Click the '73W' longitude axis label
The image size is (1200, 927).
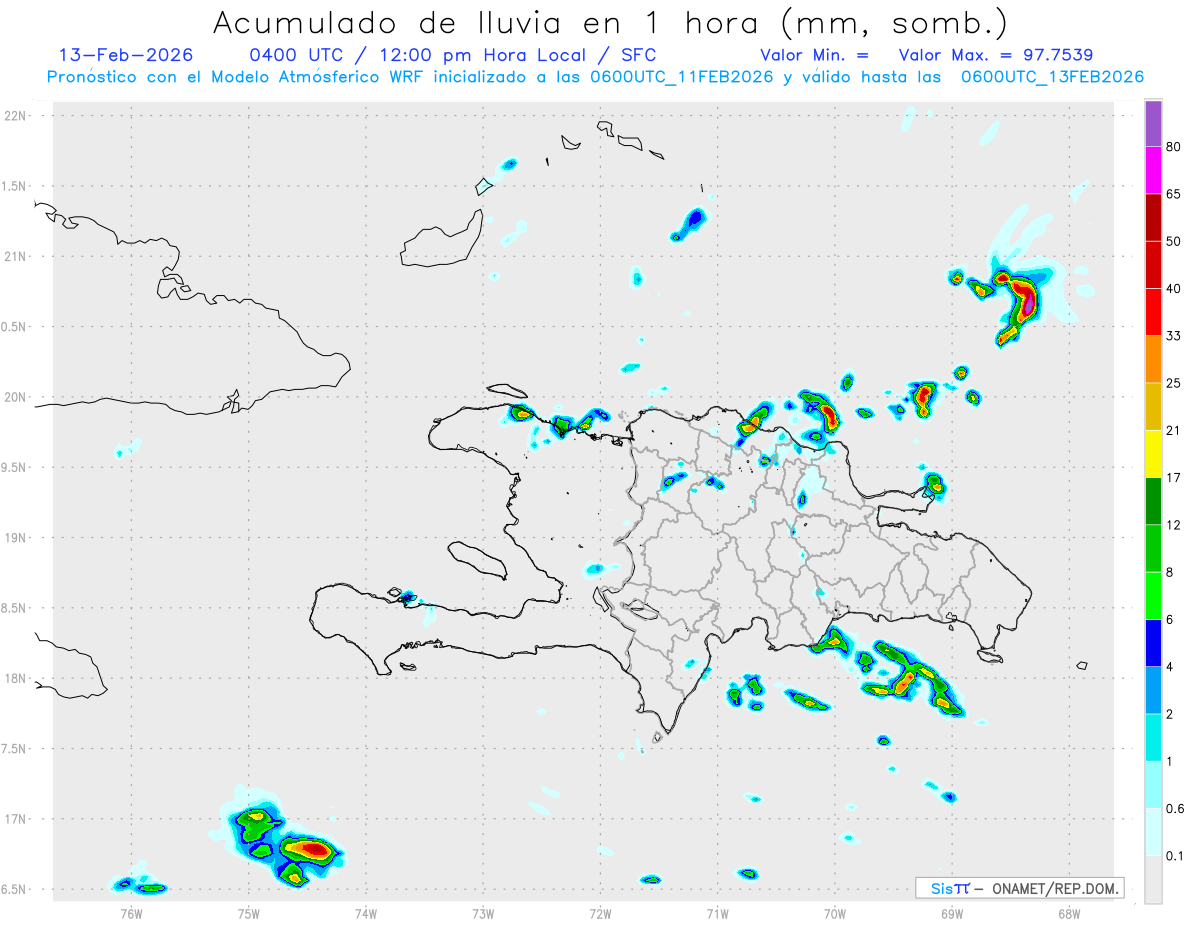483,914
